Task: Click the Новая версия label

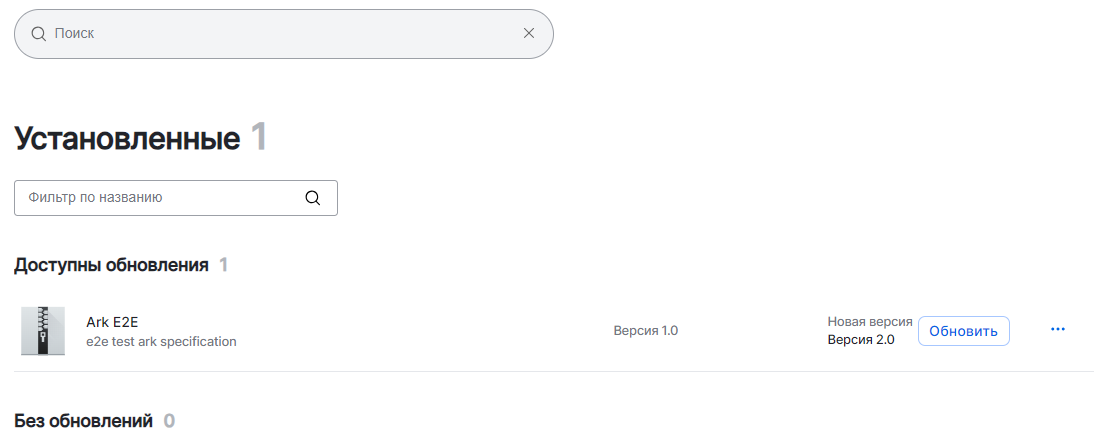Action: click(869, 321)
